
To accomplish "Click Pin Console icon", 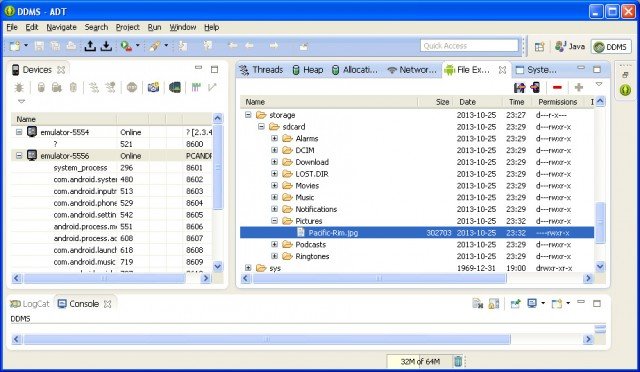I will (516, 303).
